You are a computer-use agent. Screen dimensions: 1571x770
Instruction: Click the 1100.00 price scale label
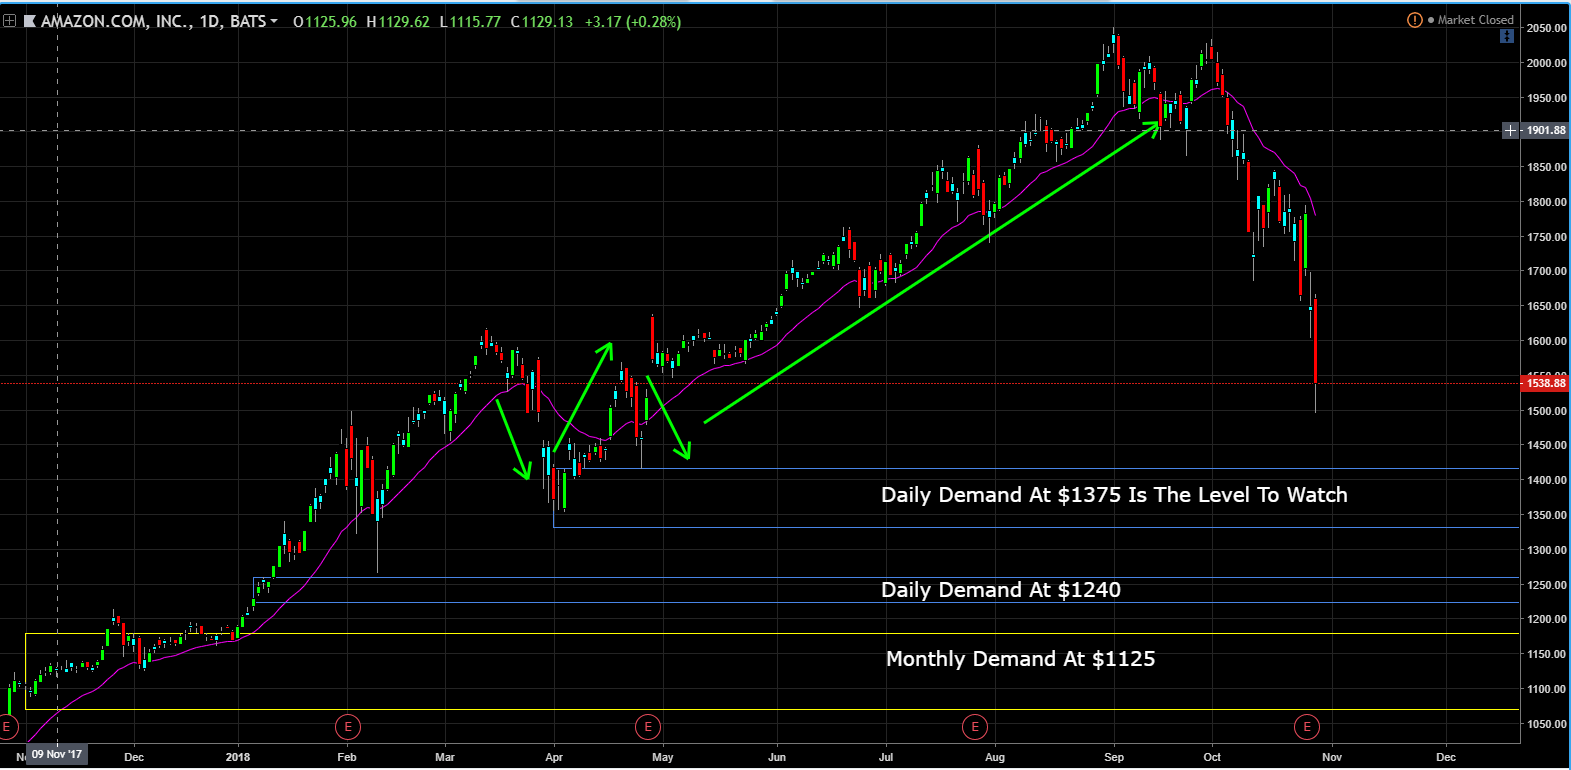coord(1546,689)
